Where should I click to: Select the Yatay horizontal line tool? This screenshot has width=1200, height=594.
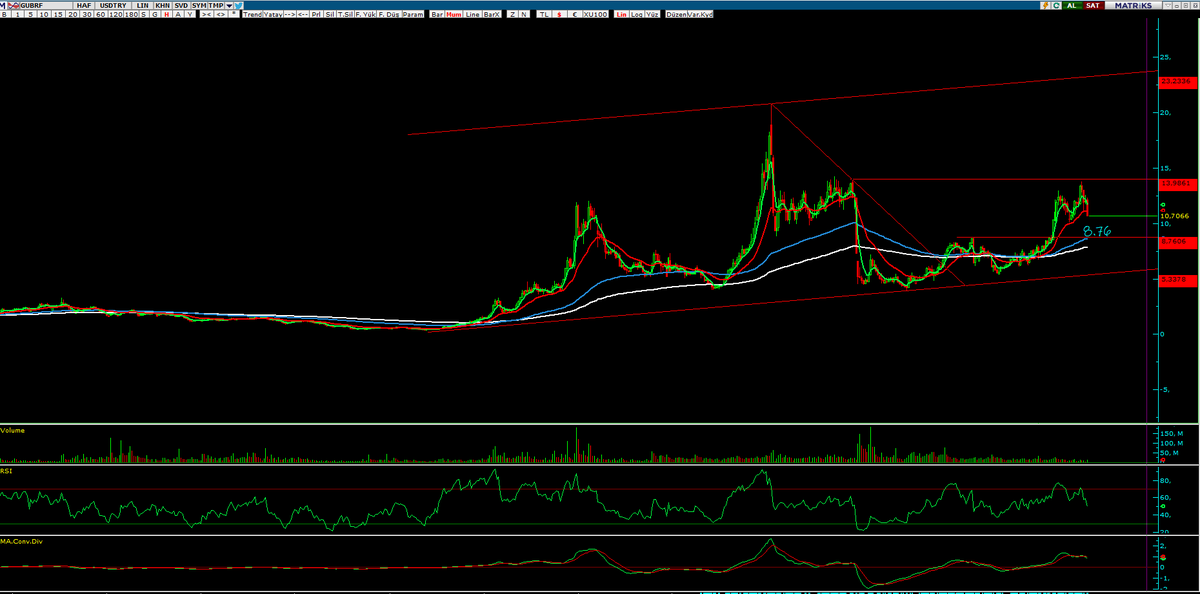pos(273,15)
